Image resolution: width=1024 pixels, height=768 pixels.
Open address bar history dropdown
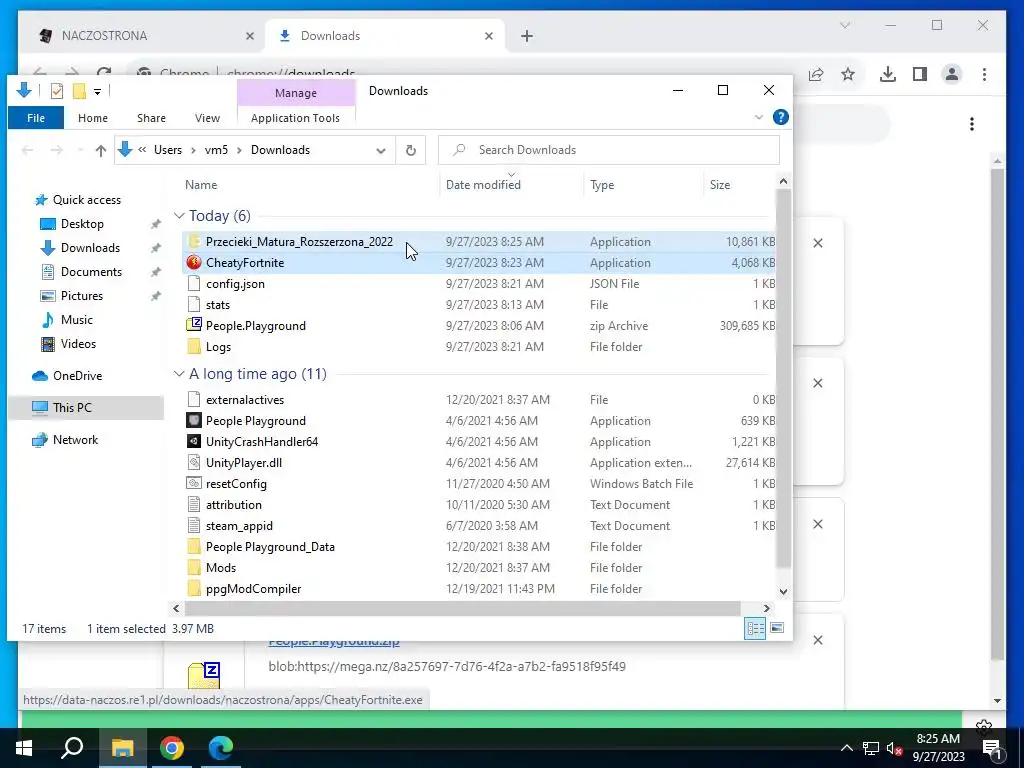[x=381, y=150]
